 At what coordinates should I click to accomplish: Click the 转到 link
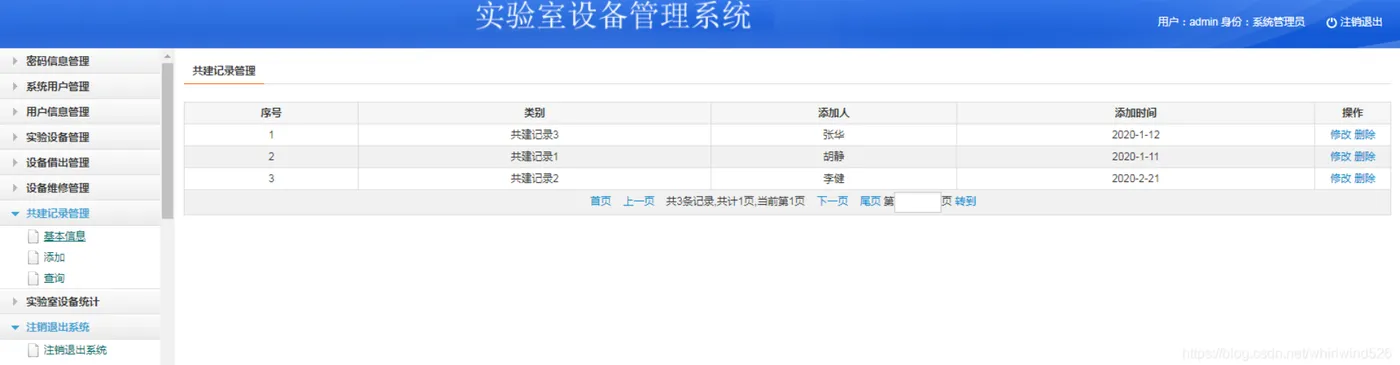965,201
